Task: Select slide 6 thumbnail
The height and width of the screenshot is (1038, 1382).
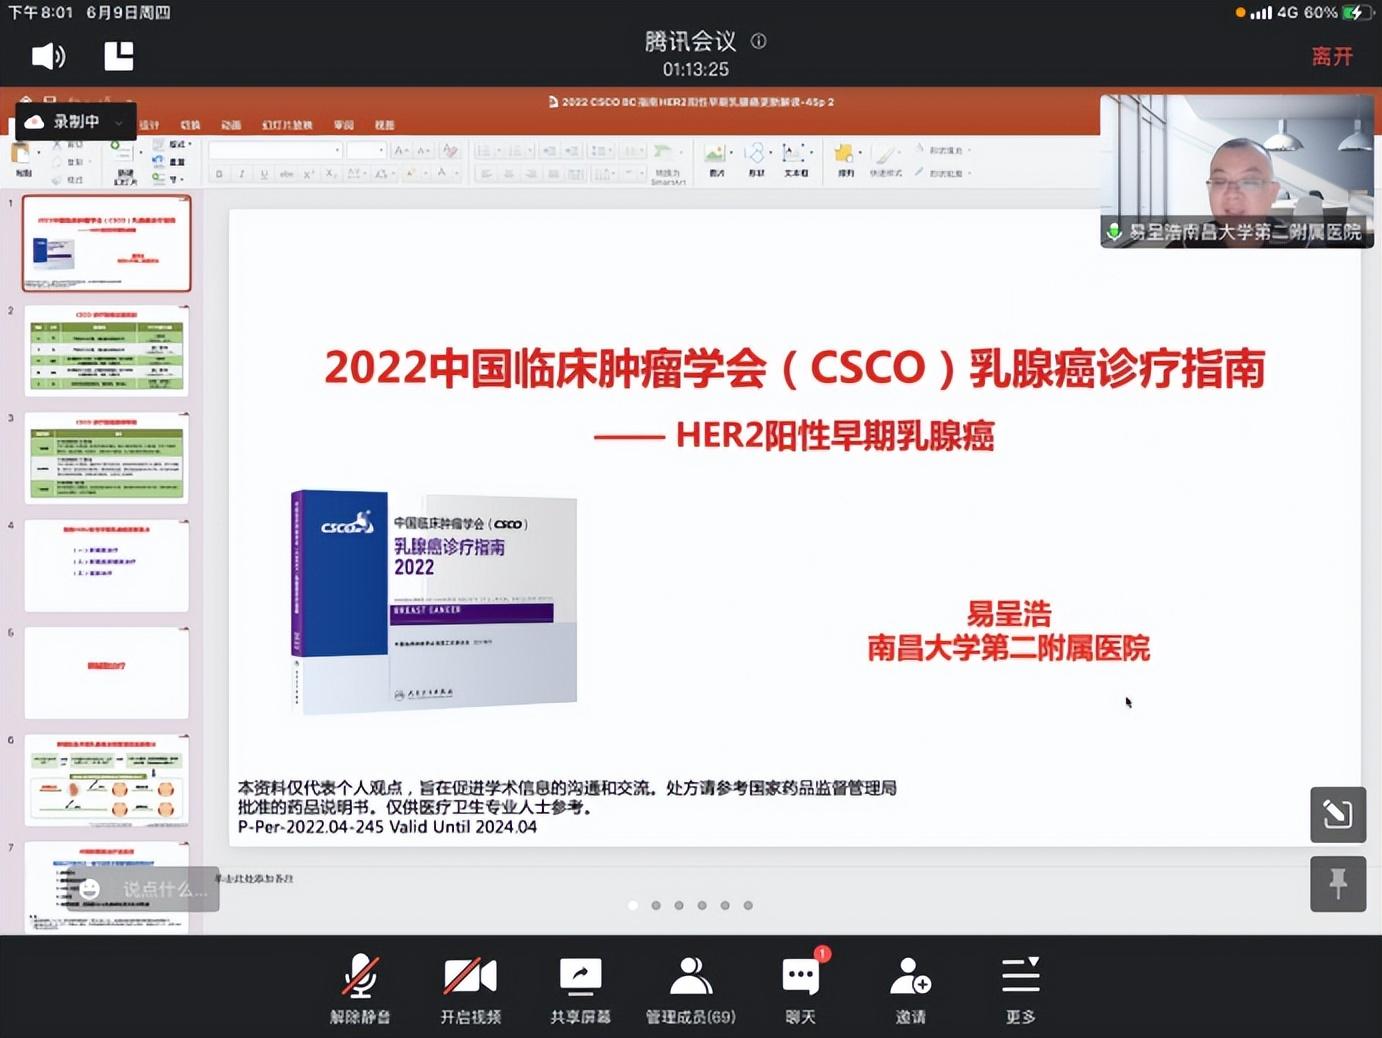Action: pos(106,780)
